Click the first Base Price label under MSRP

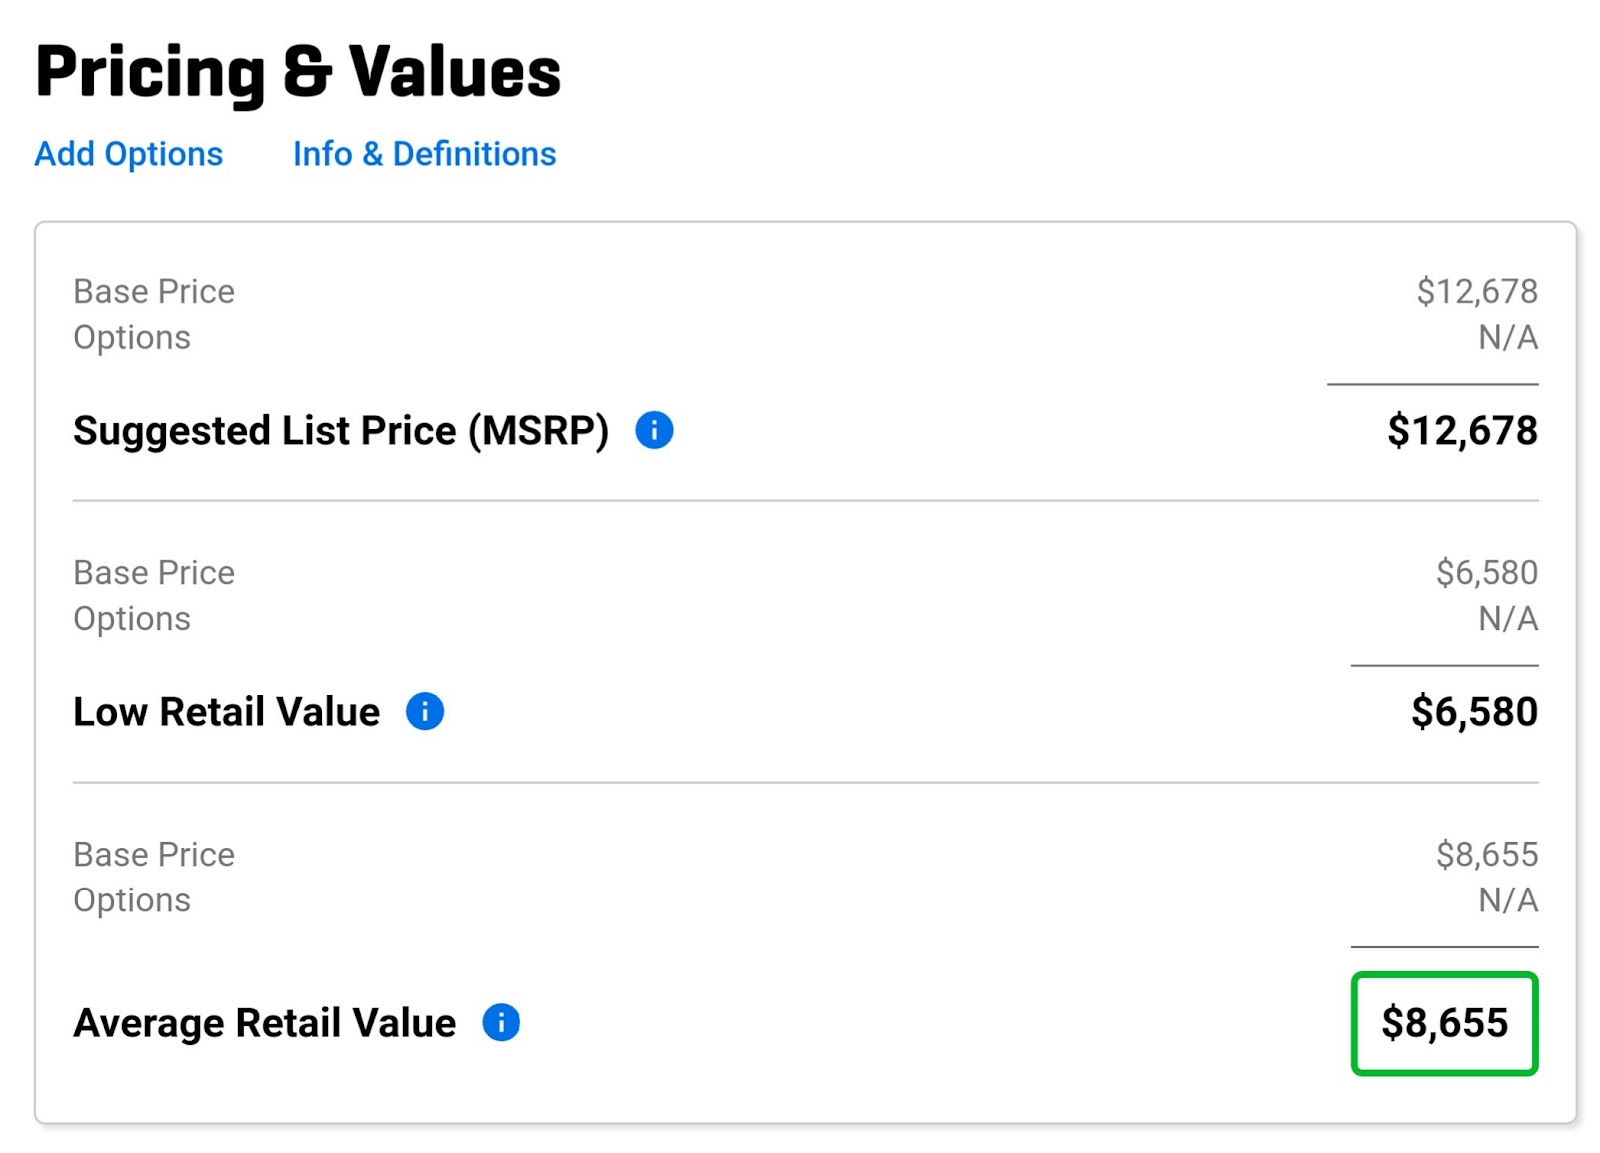(154, 292)
